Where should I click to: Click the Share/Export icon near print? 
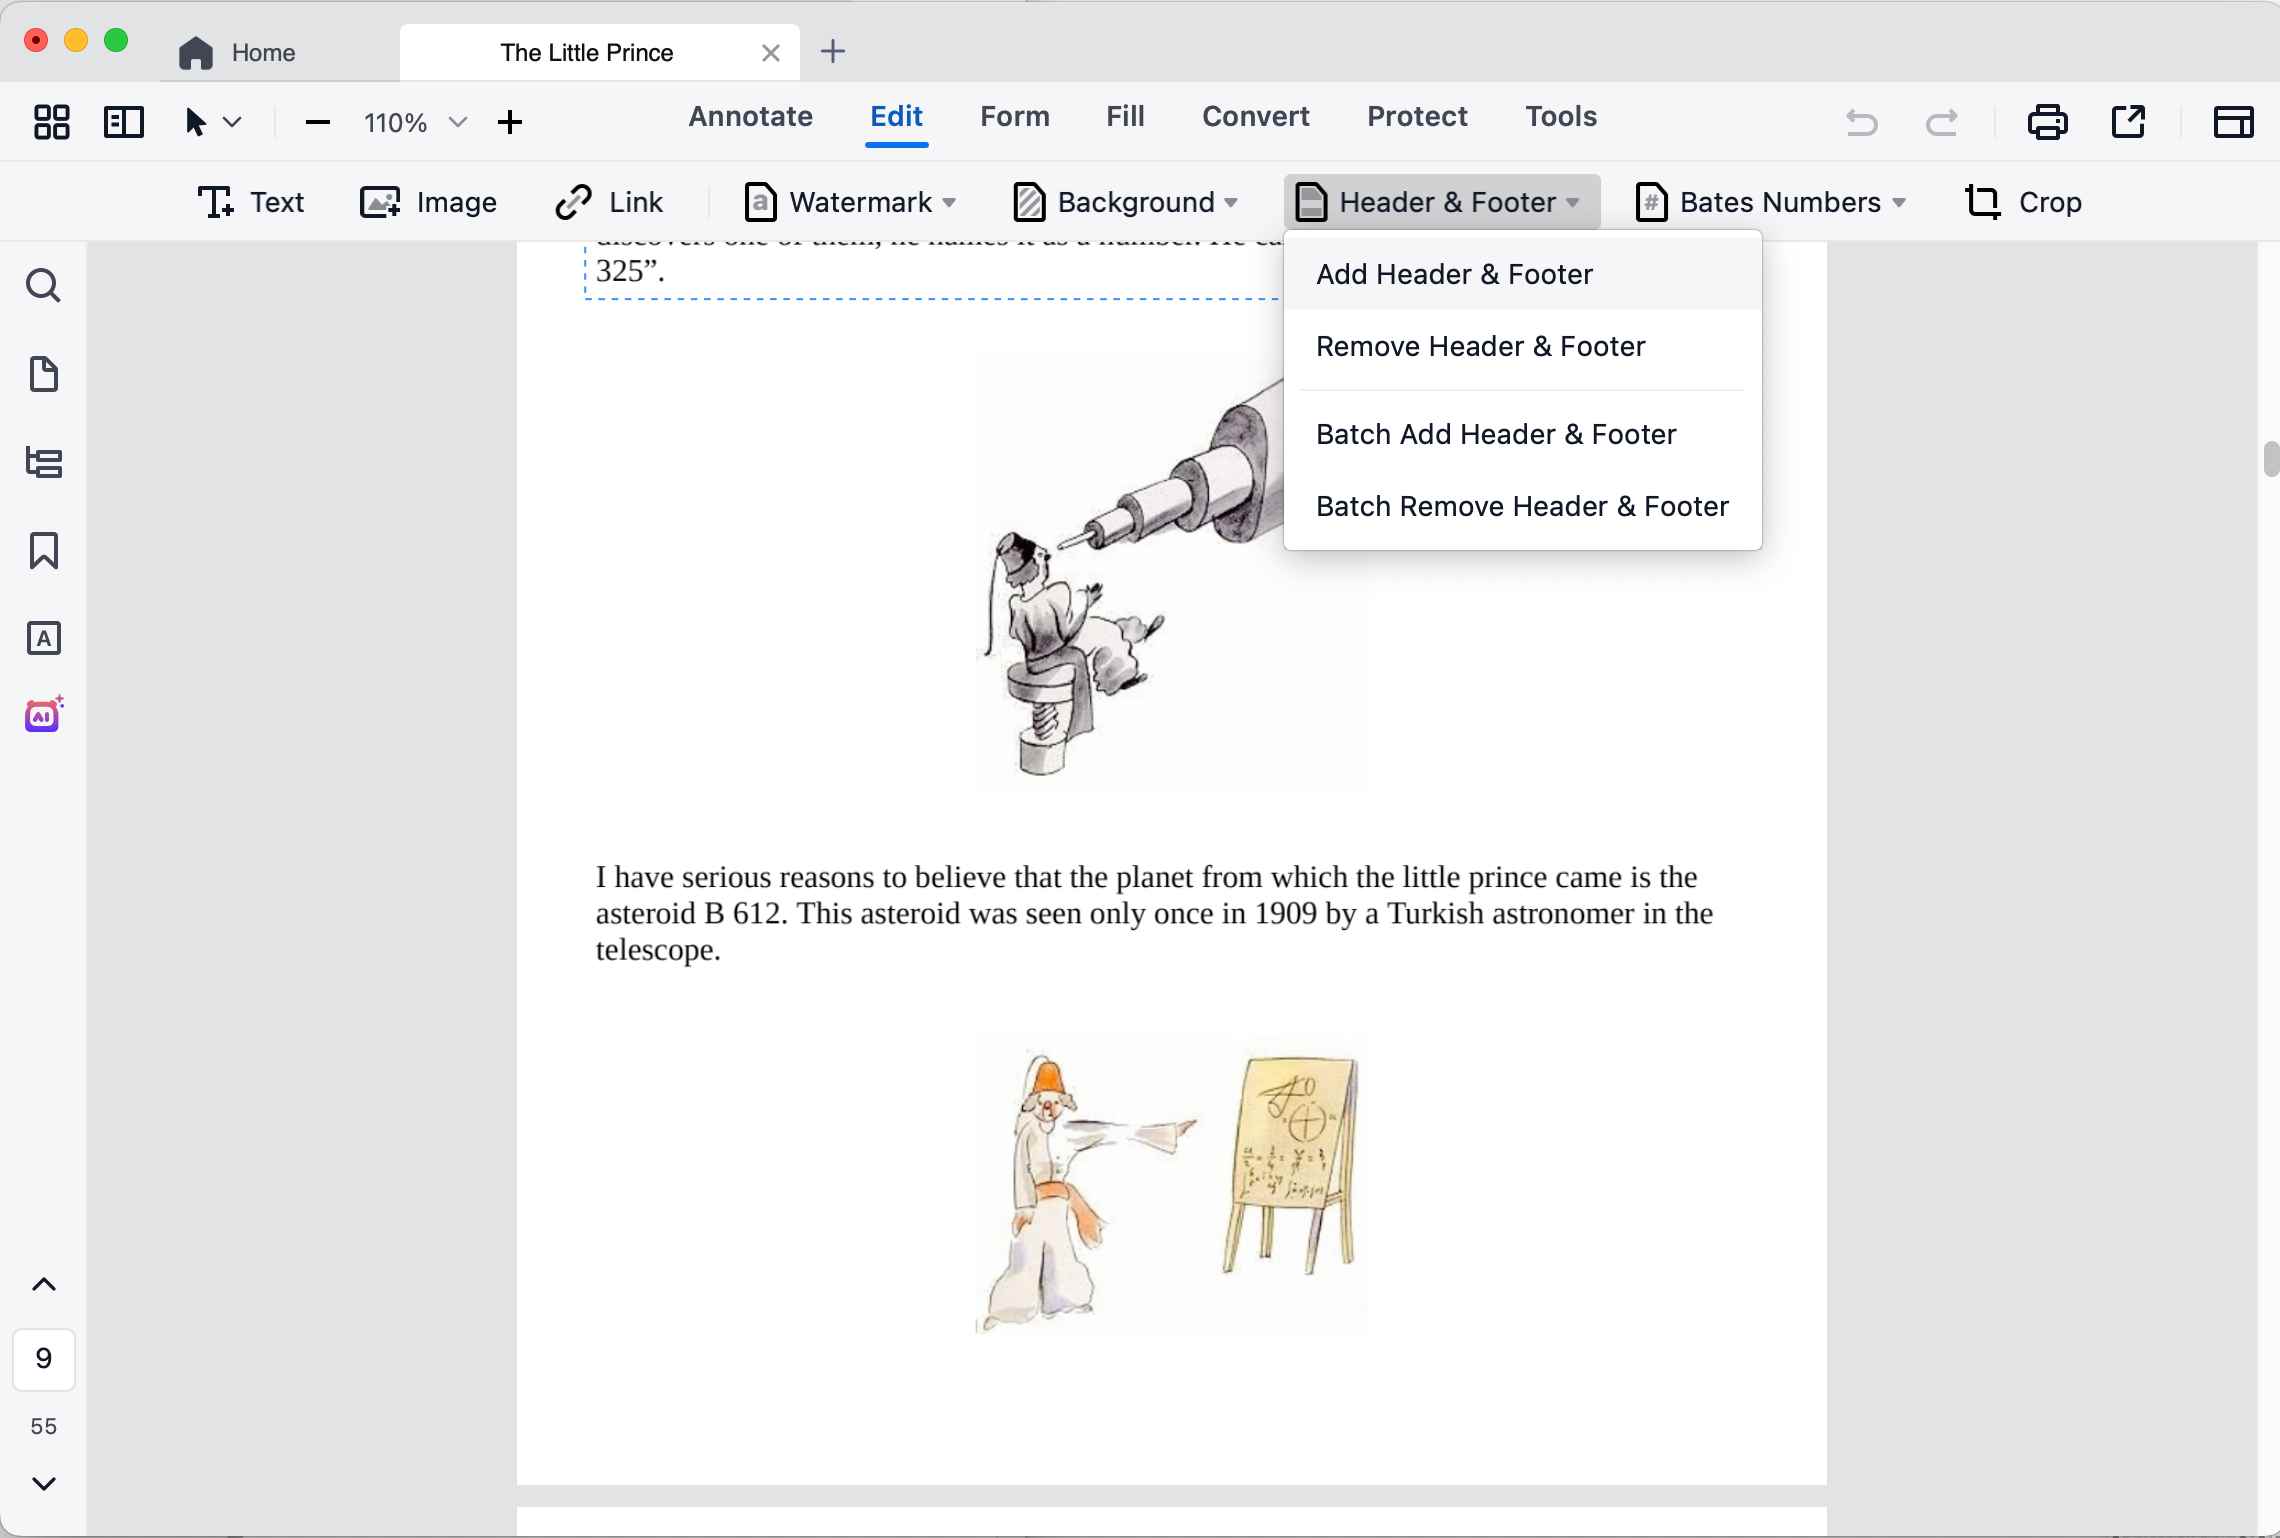[2128, 121]
